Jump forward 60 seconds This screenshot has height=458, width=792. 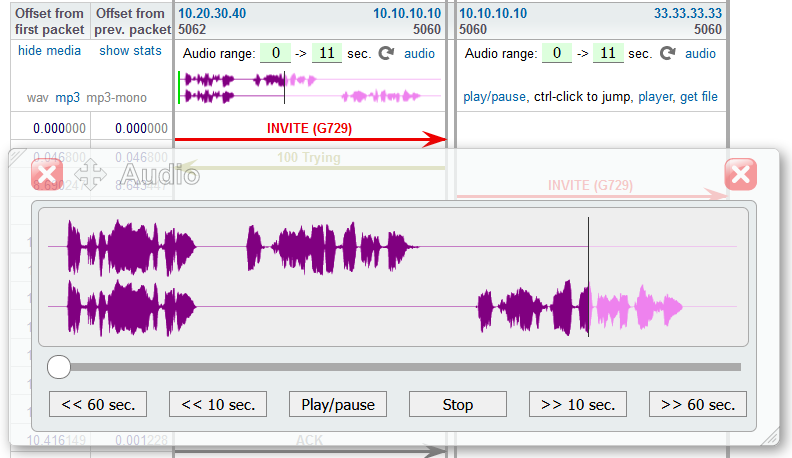[698, 404]
